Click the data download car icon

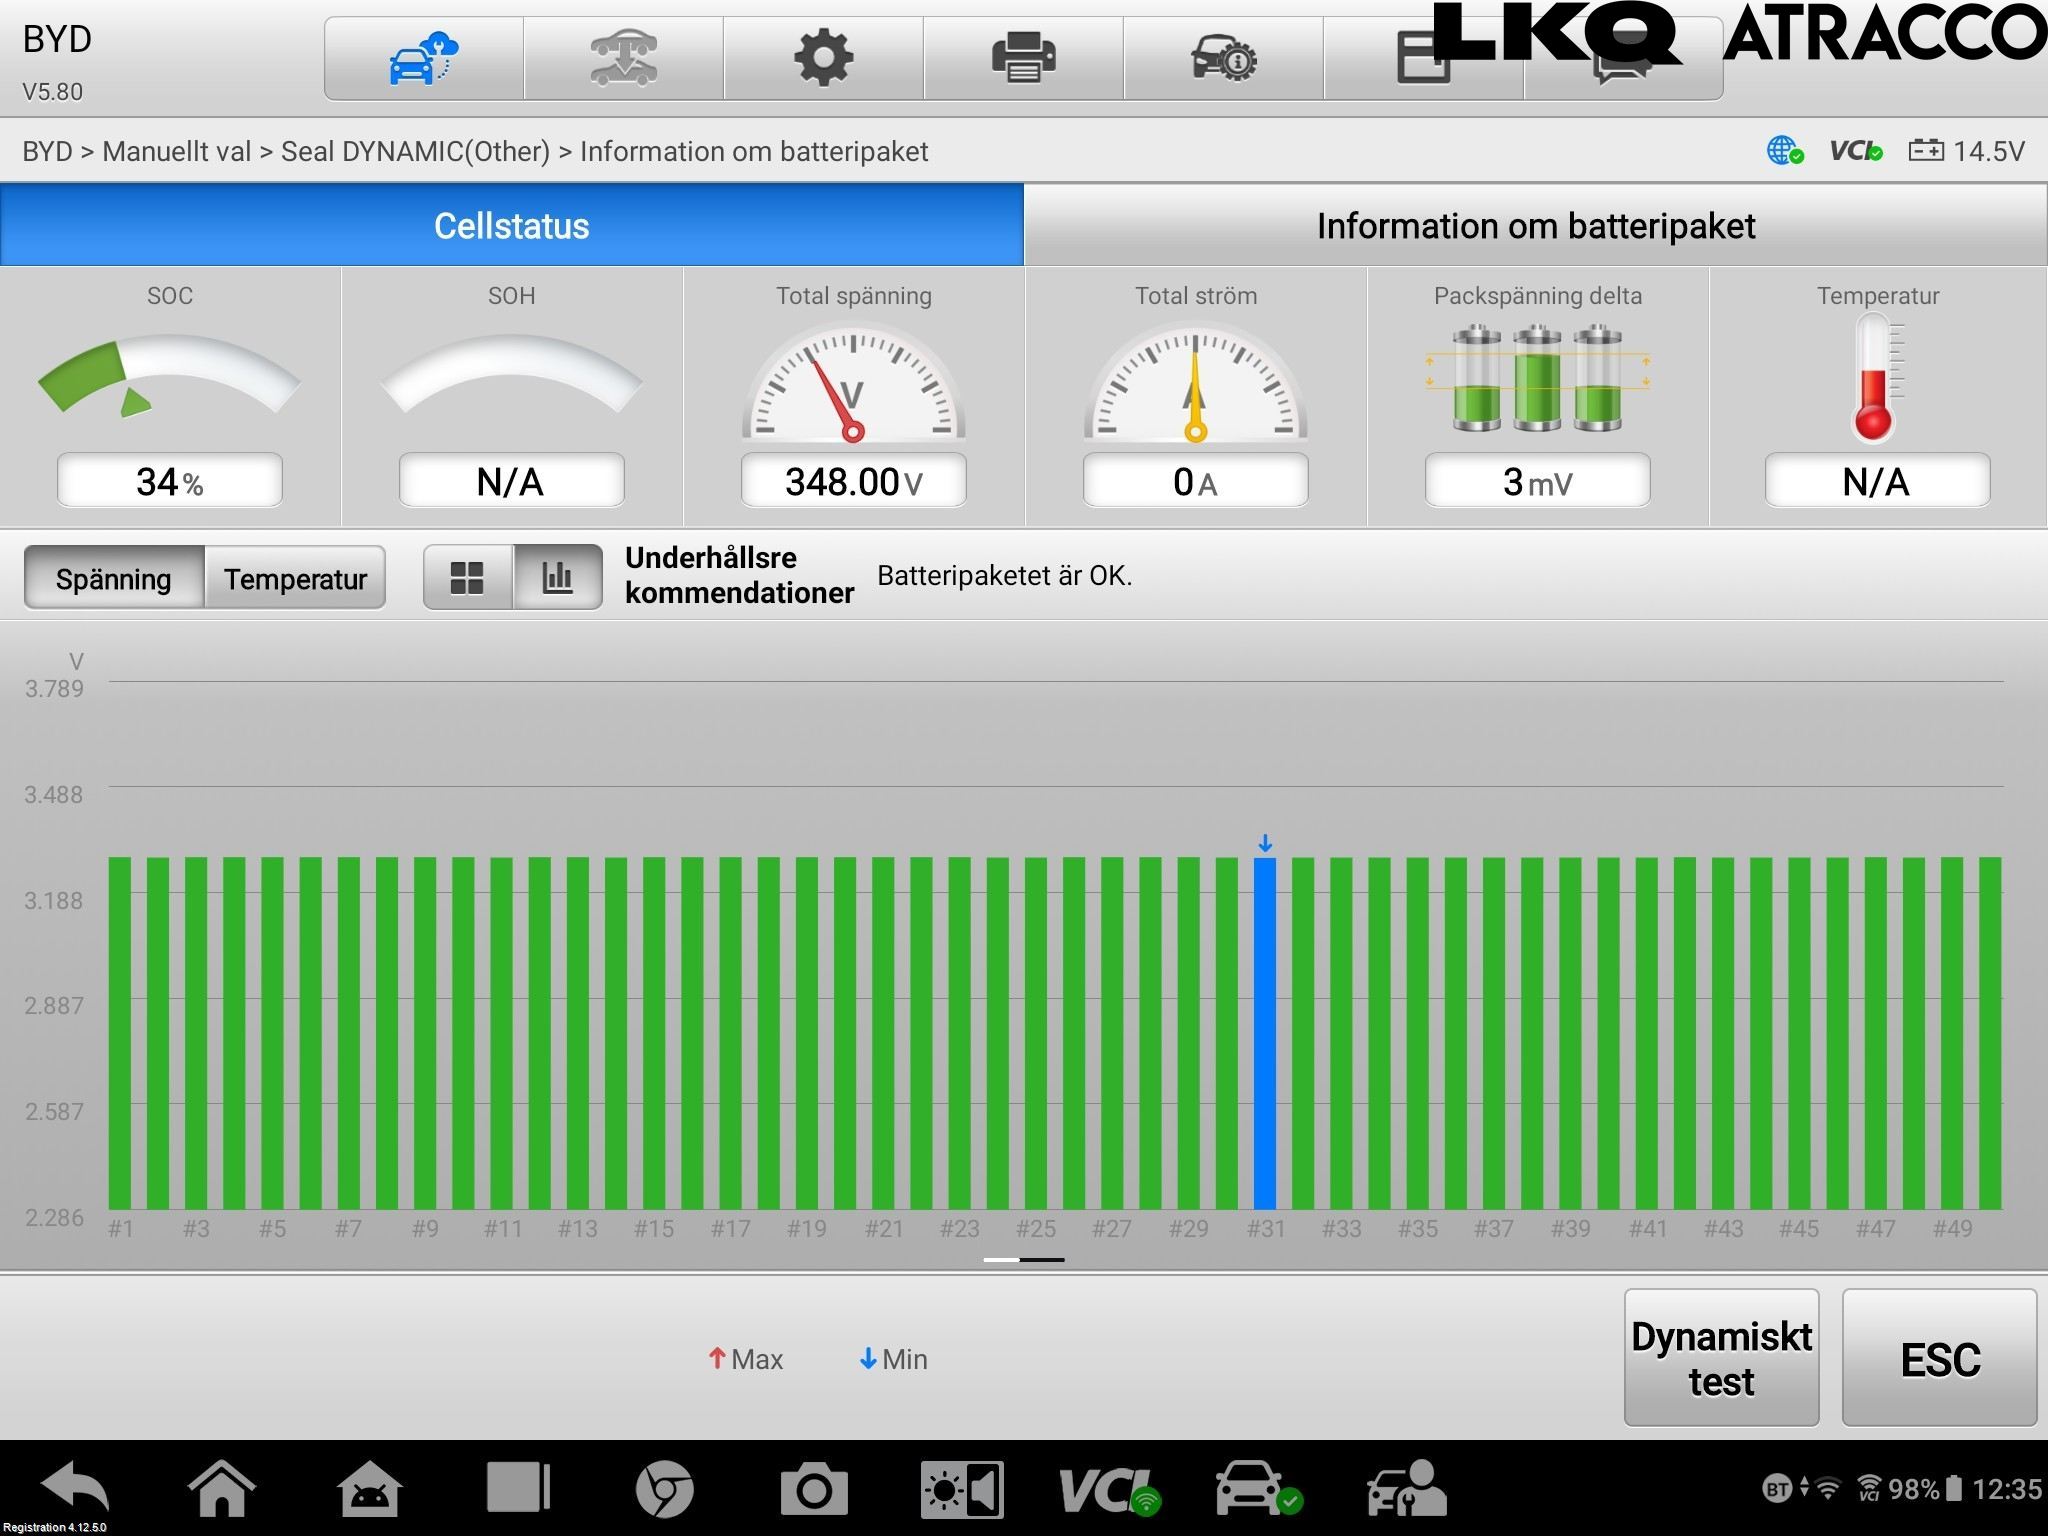click(623, 58)
